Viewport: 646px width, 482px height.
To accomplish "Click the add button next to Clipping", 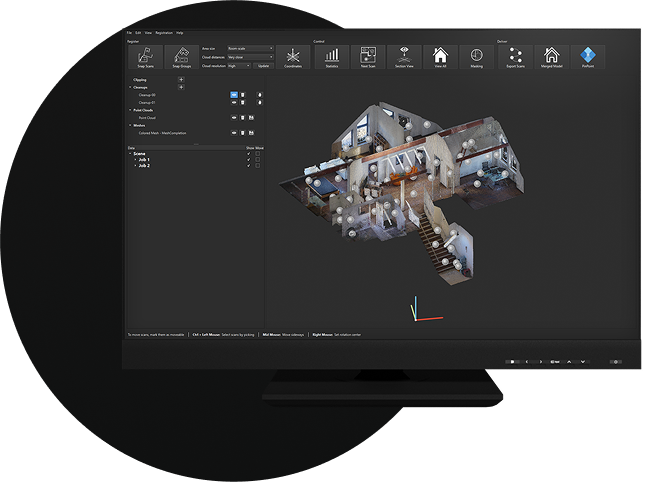I will (x=180, y=78).
